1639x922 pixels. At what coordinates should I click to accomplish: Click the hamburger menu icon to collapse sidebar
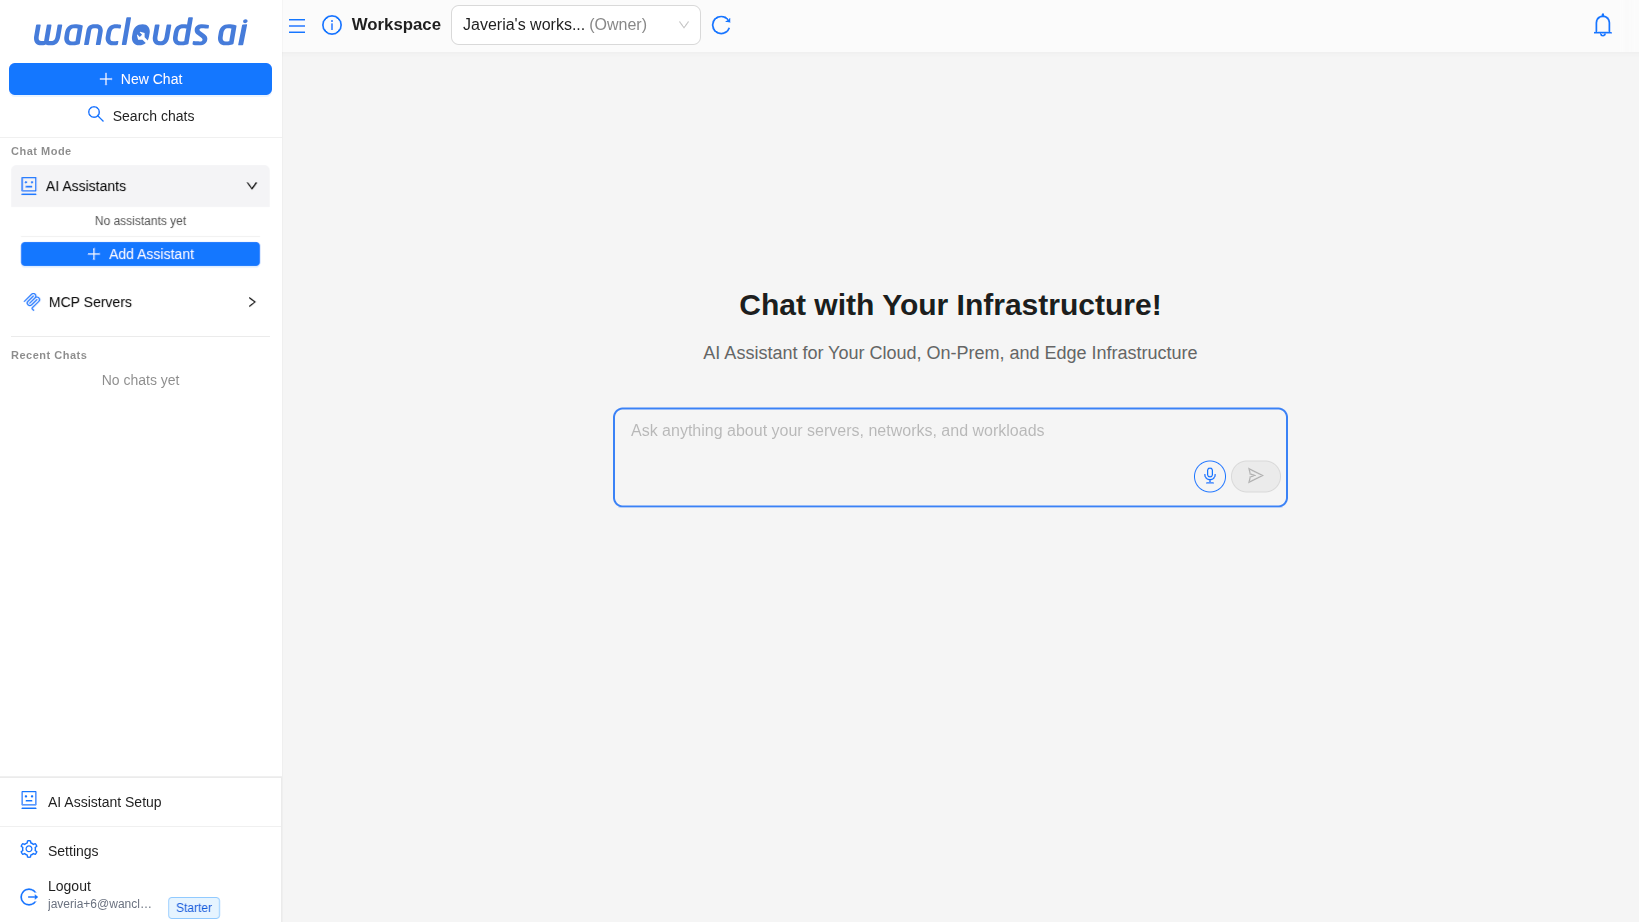(297, 26)
